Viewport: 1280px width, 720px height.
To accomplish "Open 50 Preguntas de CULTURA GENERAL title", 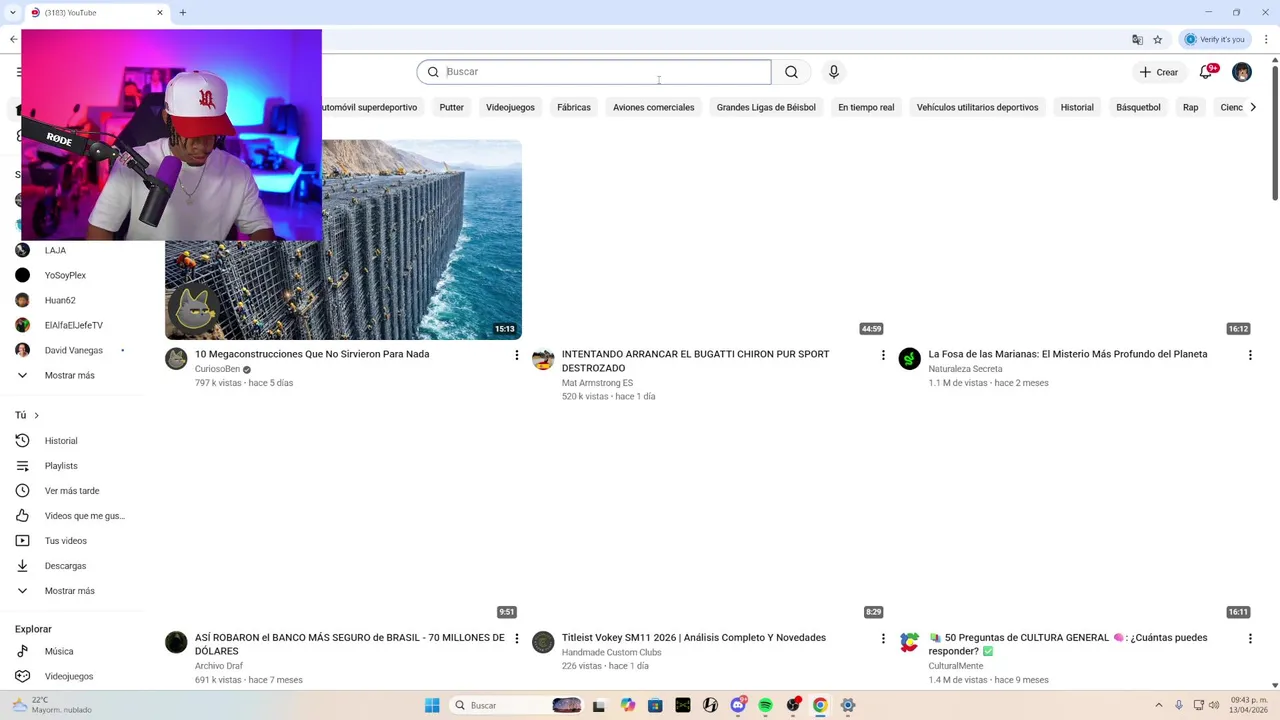I will [x=1068, y=644].
